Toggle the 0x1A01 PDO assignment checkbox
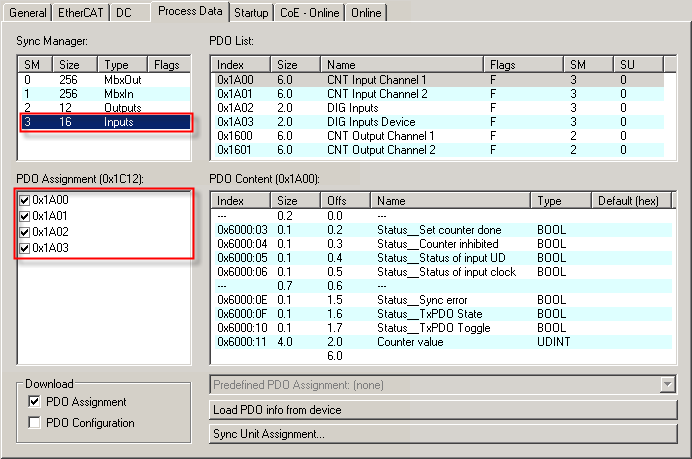 pos(25,216)
